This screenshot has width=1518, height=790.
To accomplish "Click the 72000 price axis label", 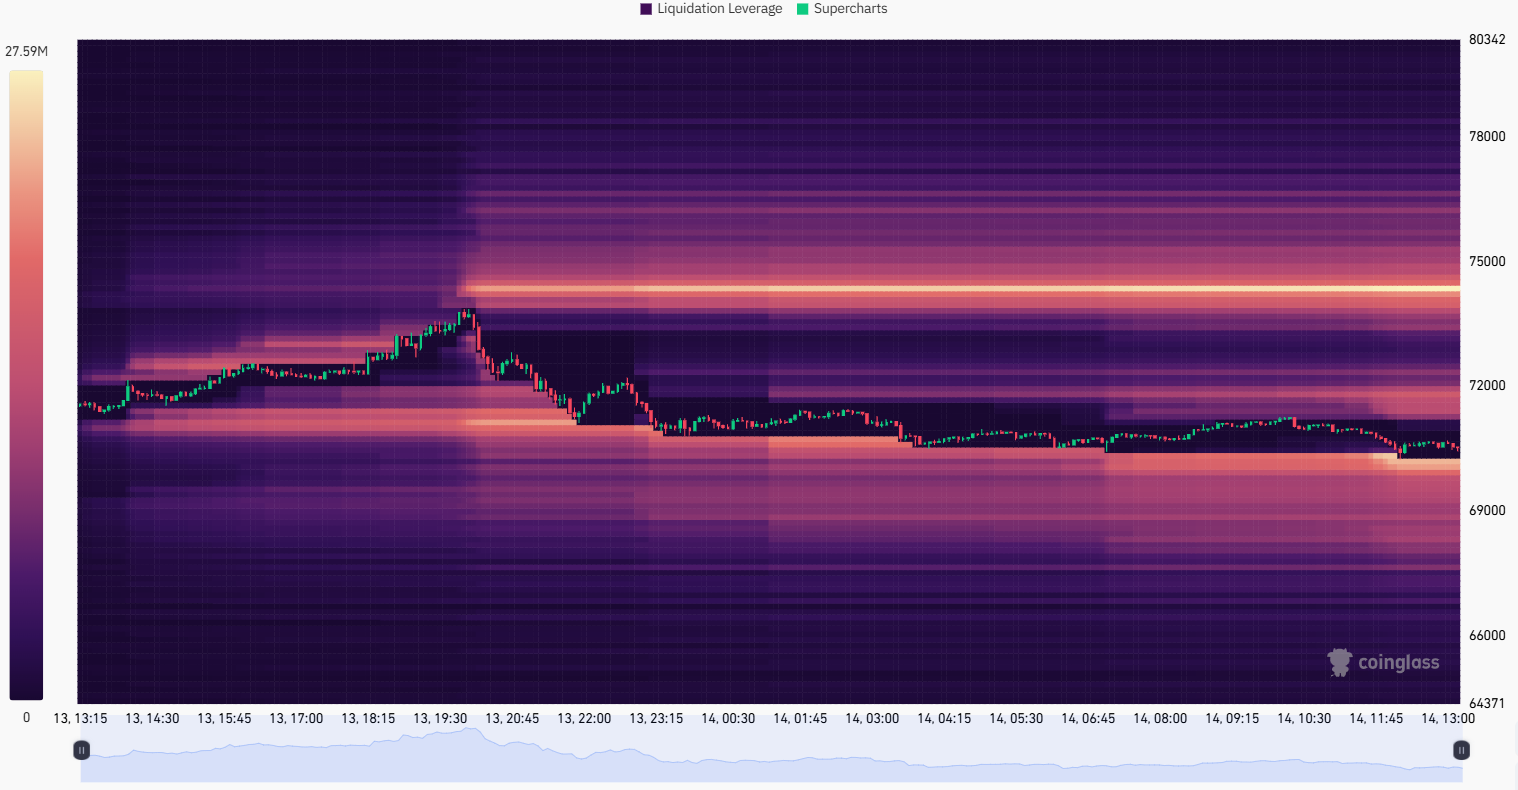I will click(1487, 386).
